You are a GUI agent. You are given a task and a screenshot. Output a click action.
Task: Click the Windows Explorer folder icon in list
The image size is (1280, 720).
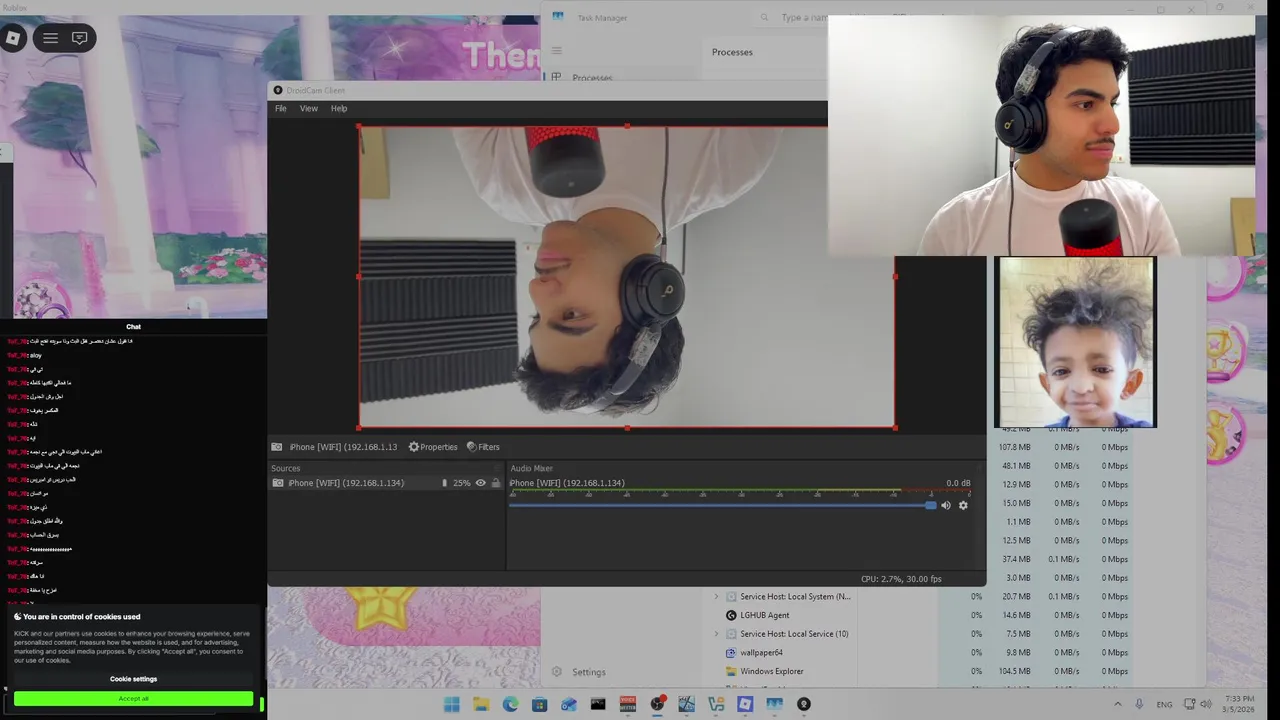tap(731, 671)
